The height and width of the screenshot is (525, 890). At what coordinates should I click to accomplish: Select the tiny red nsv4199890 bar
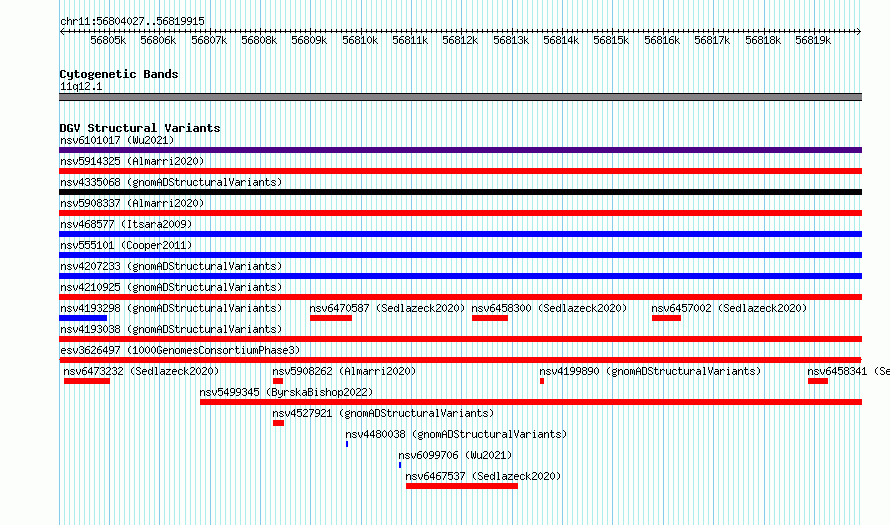(x=542, y=381)
